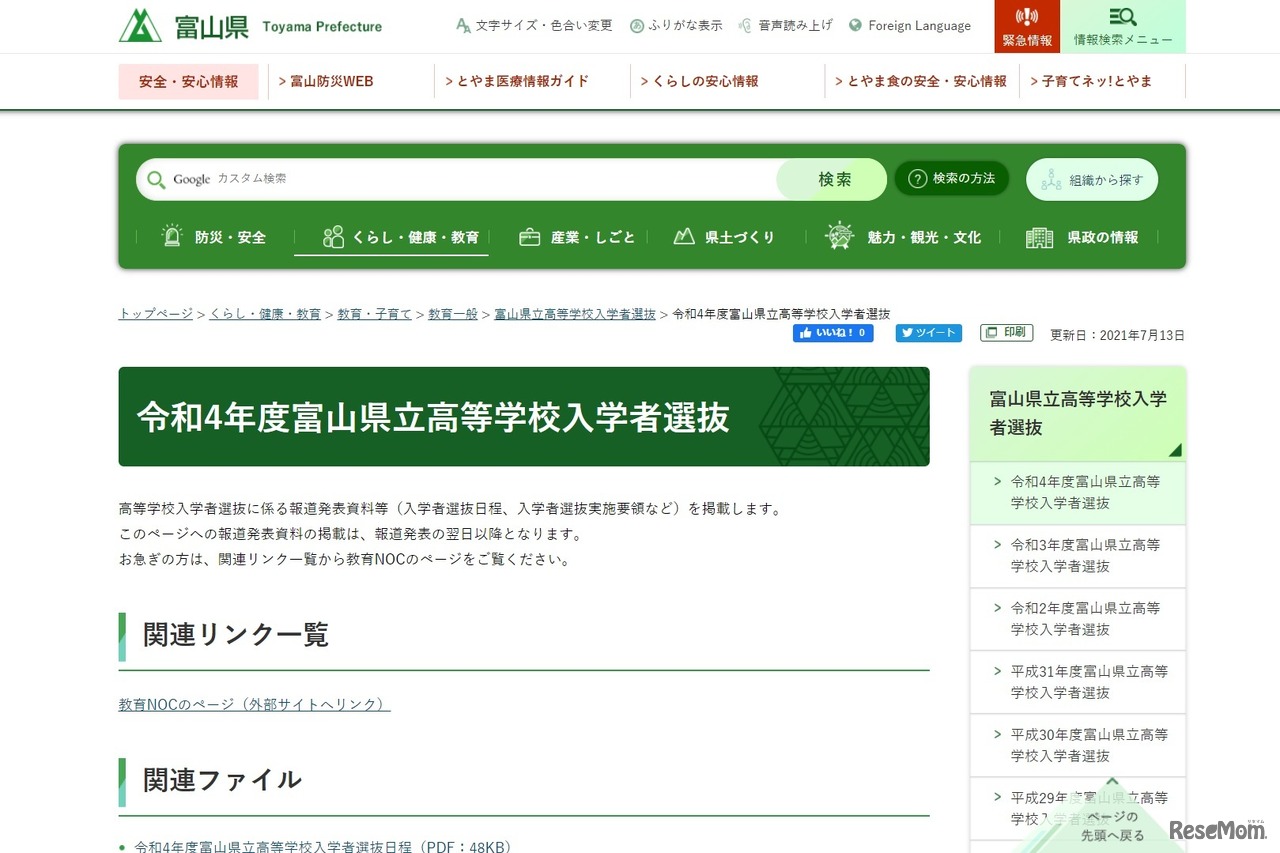Screen dimensions: 1280x853
Task: Share the page with ツイート button
Action: click(x=928, y=333)
